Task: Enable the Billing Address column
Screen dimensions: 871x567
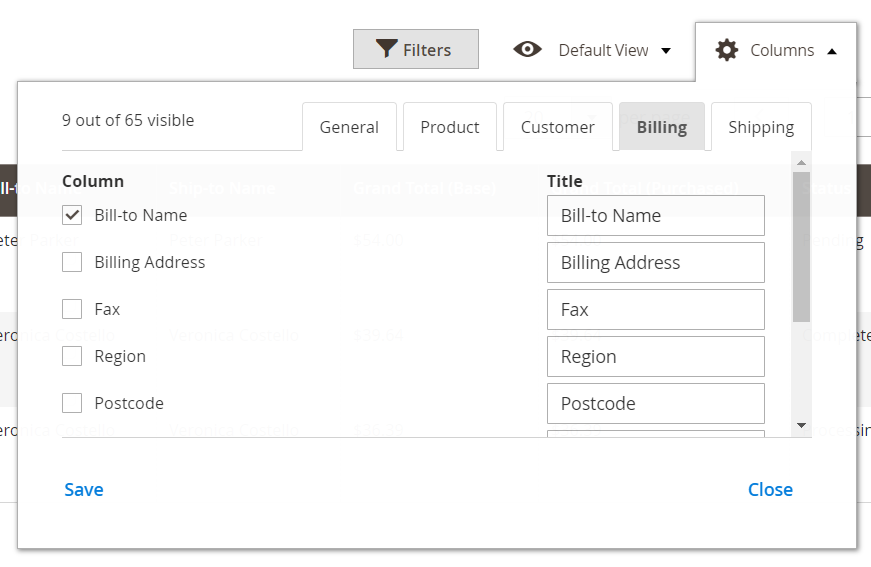Action: [x=72, y=262]
